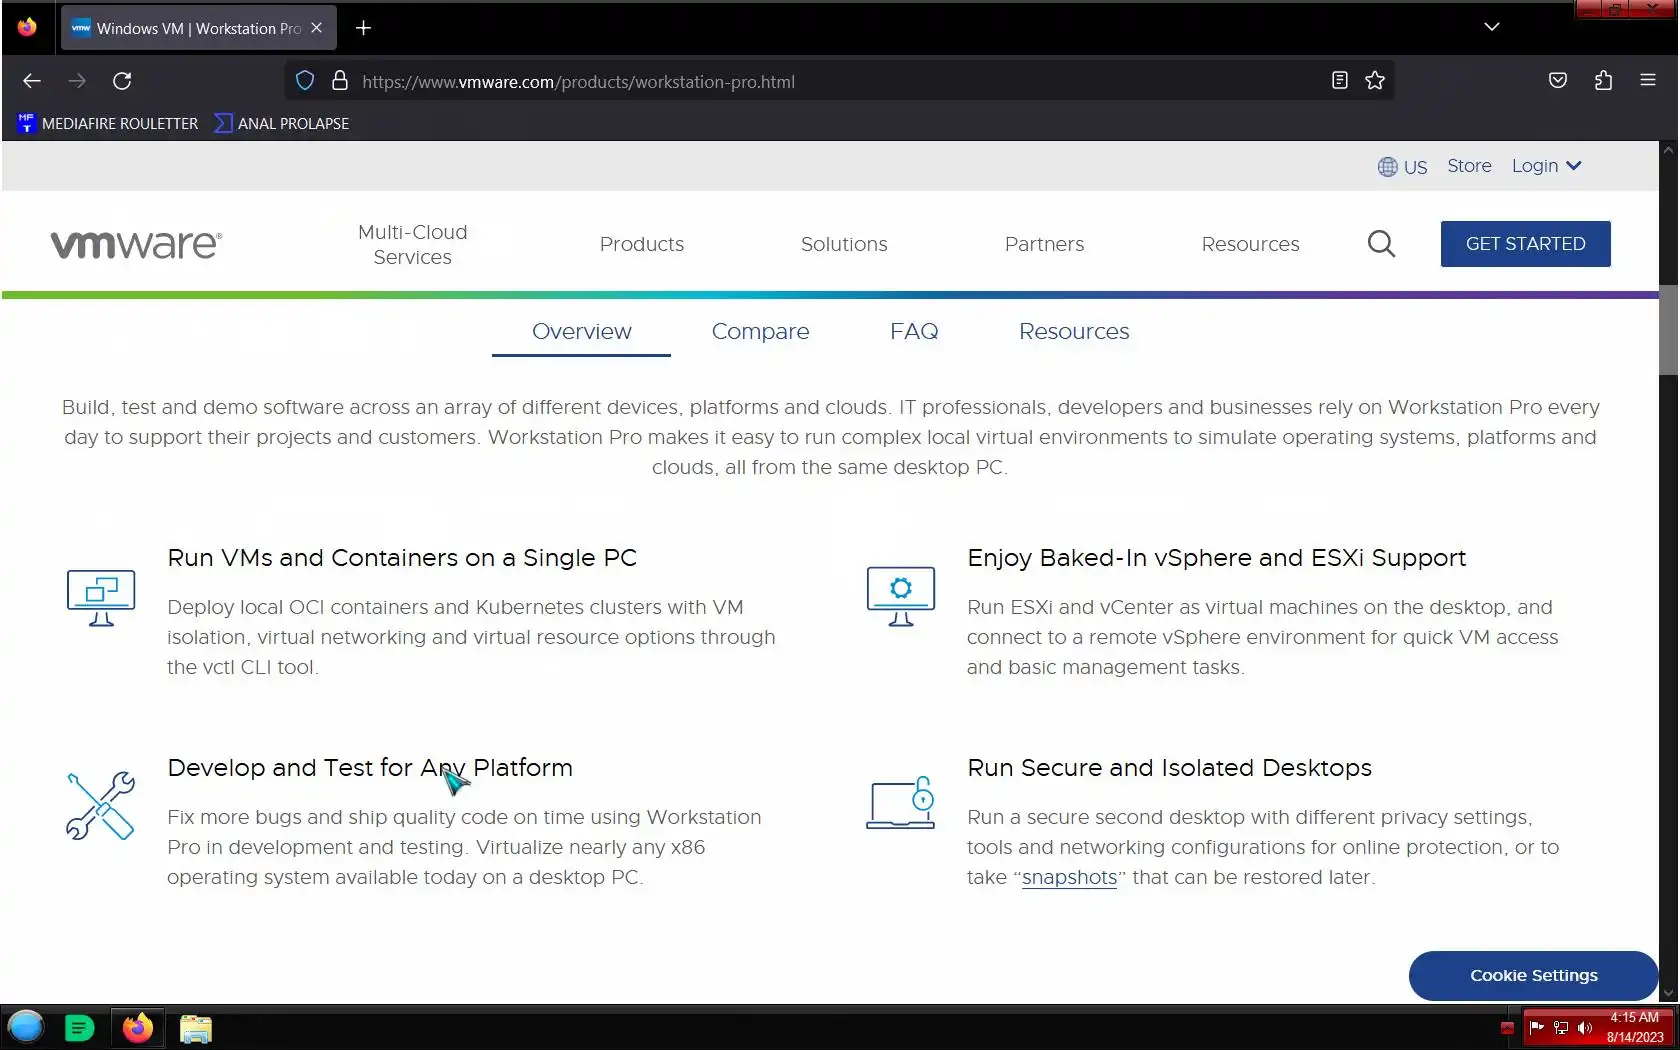Open the Pocket save icon
The height and width of the screenshot is (1050, 1680).
(x=1558, y=81)
